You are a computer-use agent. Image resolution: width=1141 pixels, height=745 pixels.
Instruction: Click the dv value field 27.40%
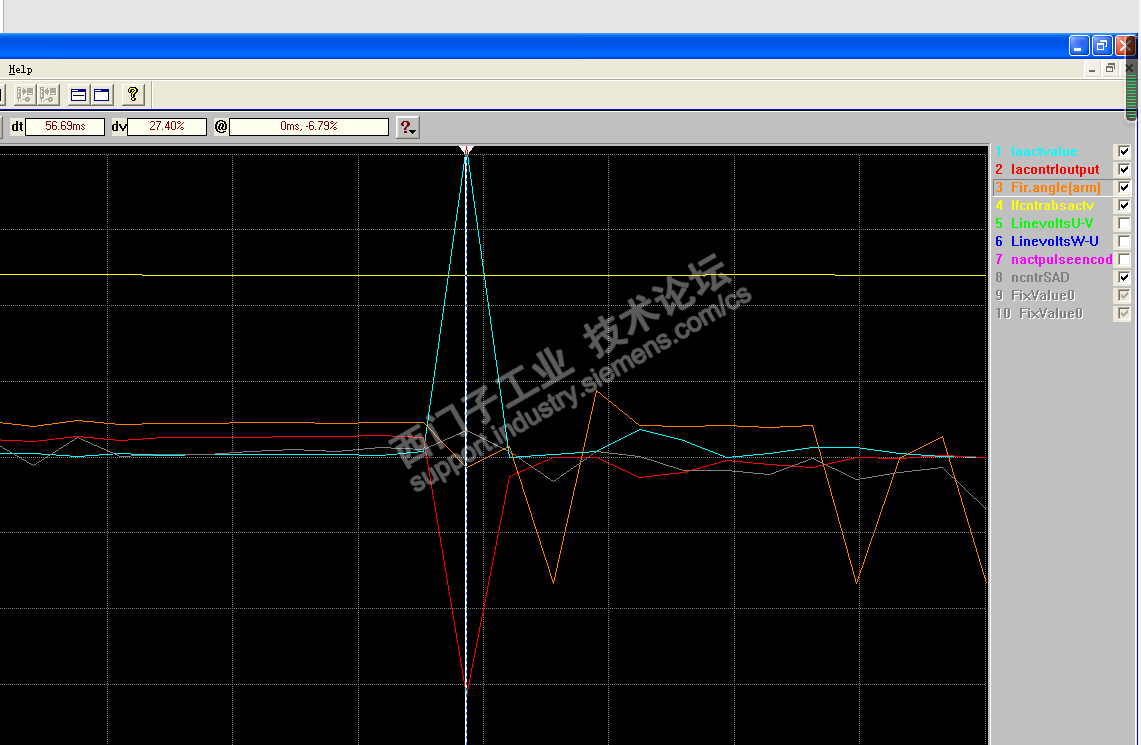click(x=167, y=127)
